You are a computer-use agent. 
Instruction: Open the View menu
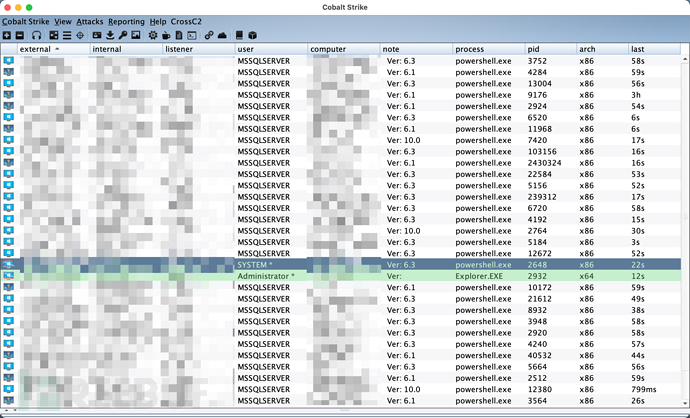63,22
